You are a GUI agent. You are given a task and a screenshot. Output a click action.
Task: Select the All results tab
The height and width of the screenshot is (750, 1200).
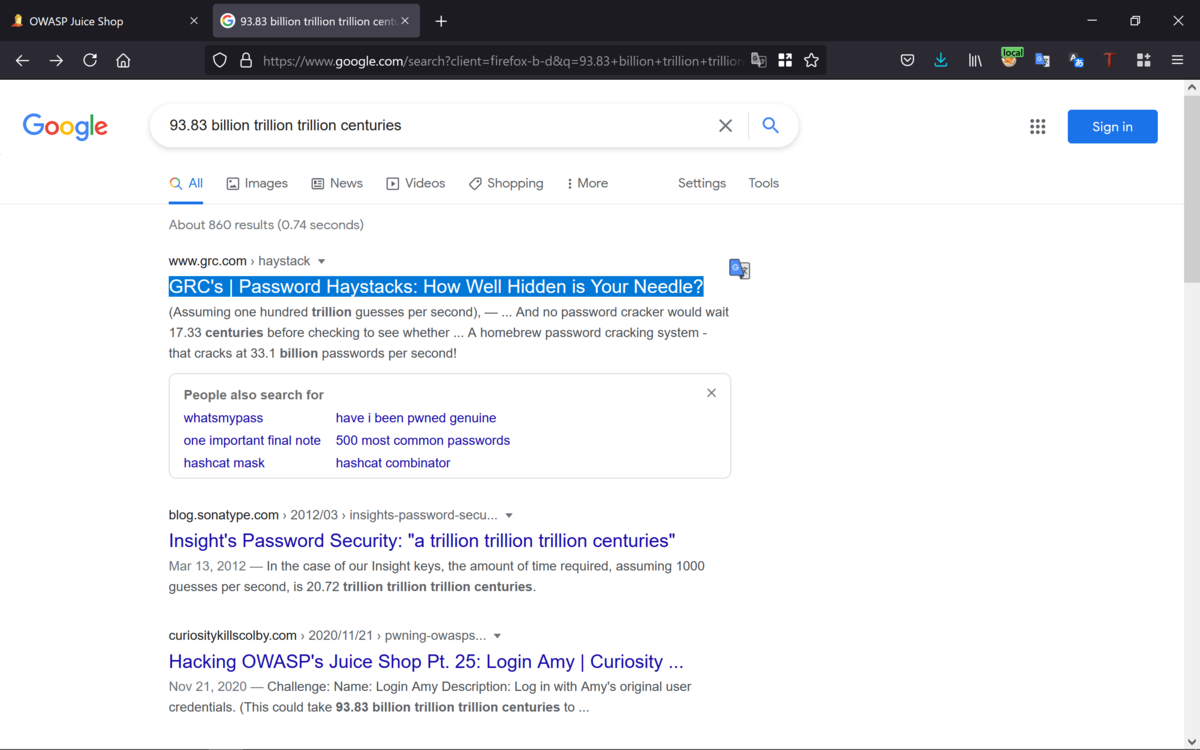[186, 183]
